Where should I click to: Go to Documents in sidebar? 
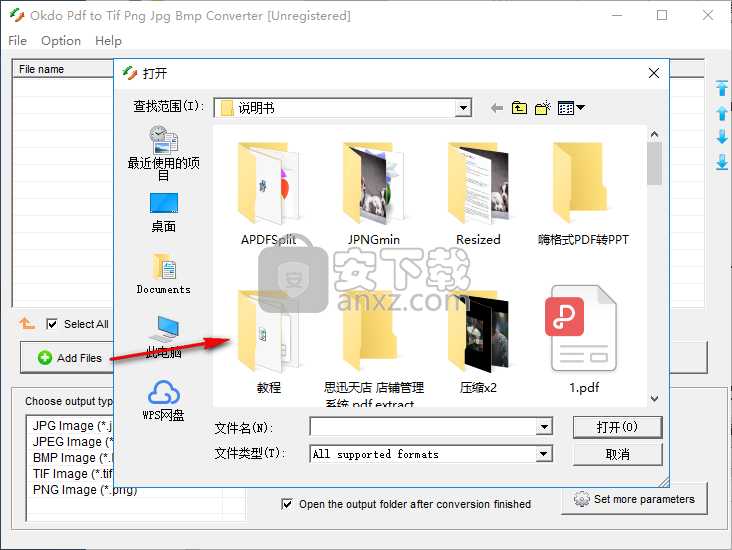pos(163,274)
